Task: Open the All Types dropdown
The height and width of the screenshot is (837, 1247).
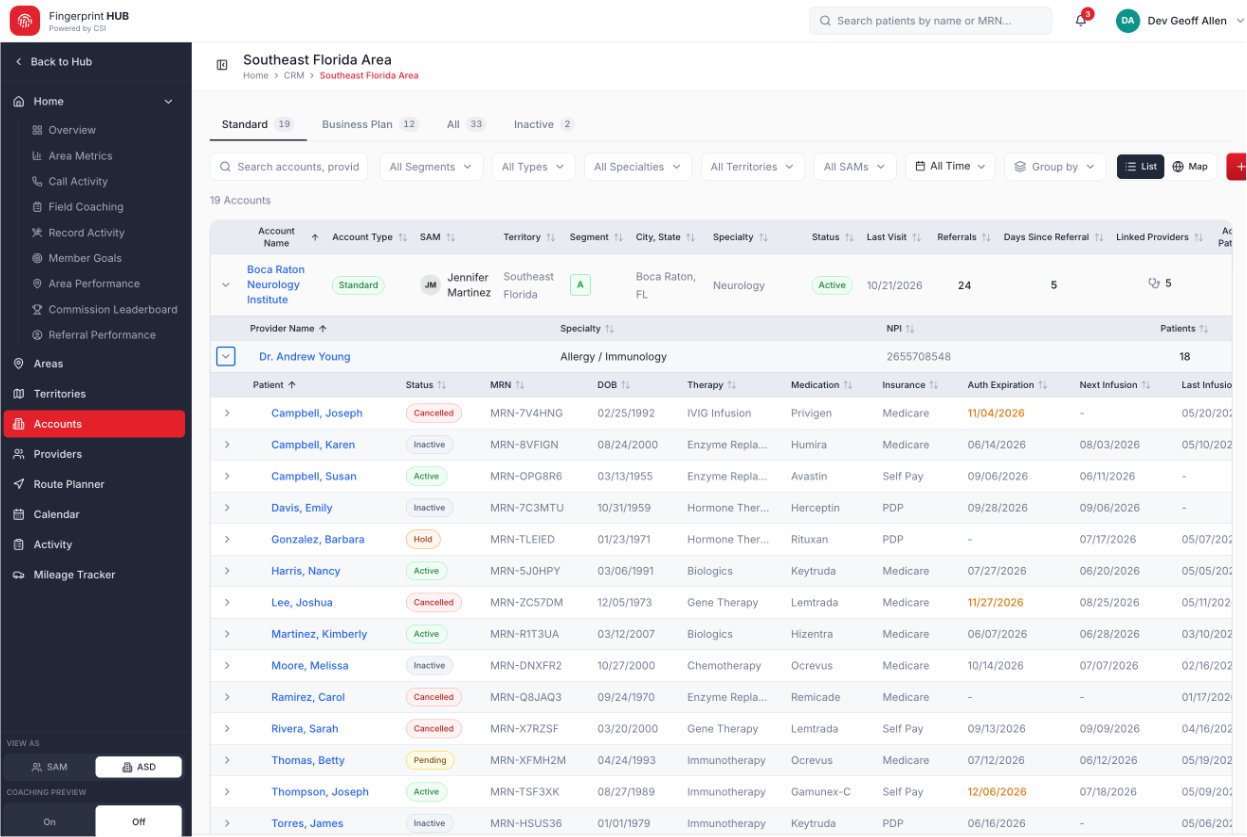Action: pyautogui.click(x=533, y=167)
